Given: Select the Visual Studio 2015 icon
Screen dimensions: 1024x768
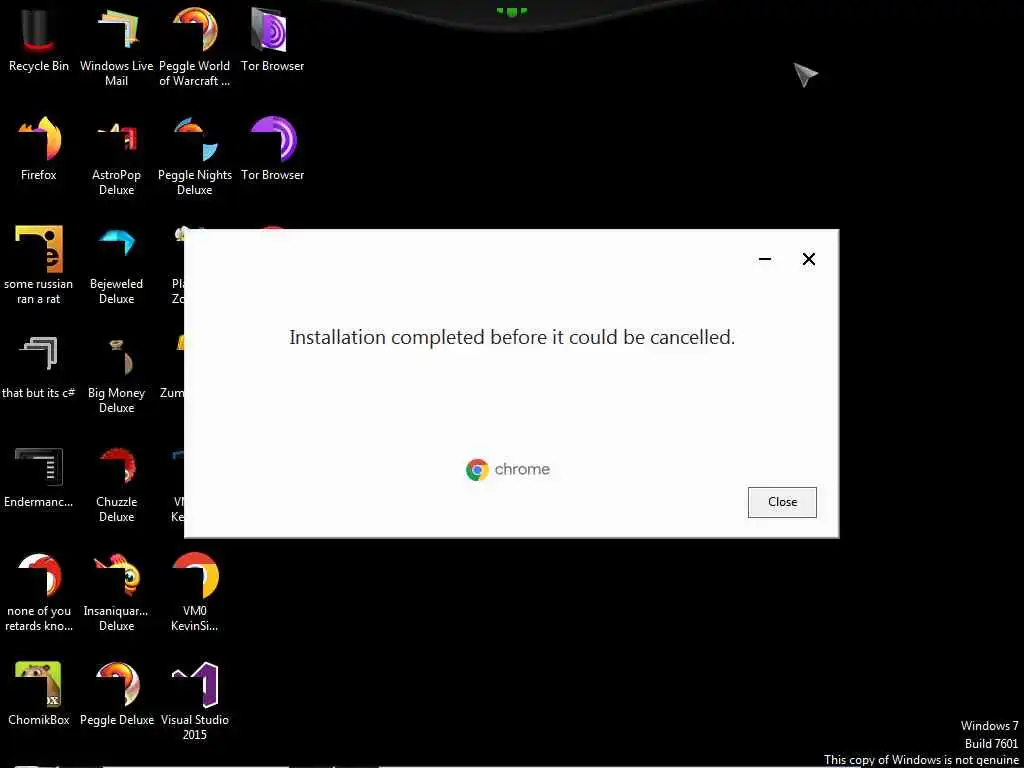Looking at the screenshot, I should (x=195, y=701).
